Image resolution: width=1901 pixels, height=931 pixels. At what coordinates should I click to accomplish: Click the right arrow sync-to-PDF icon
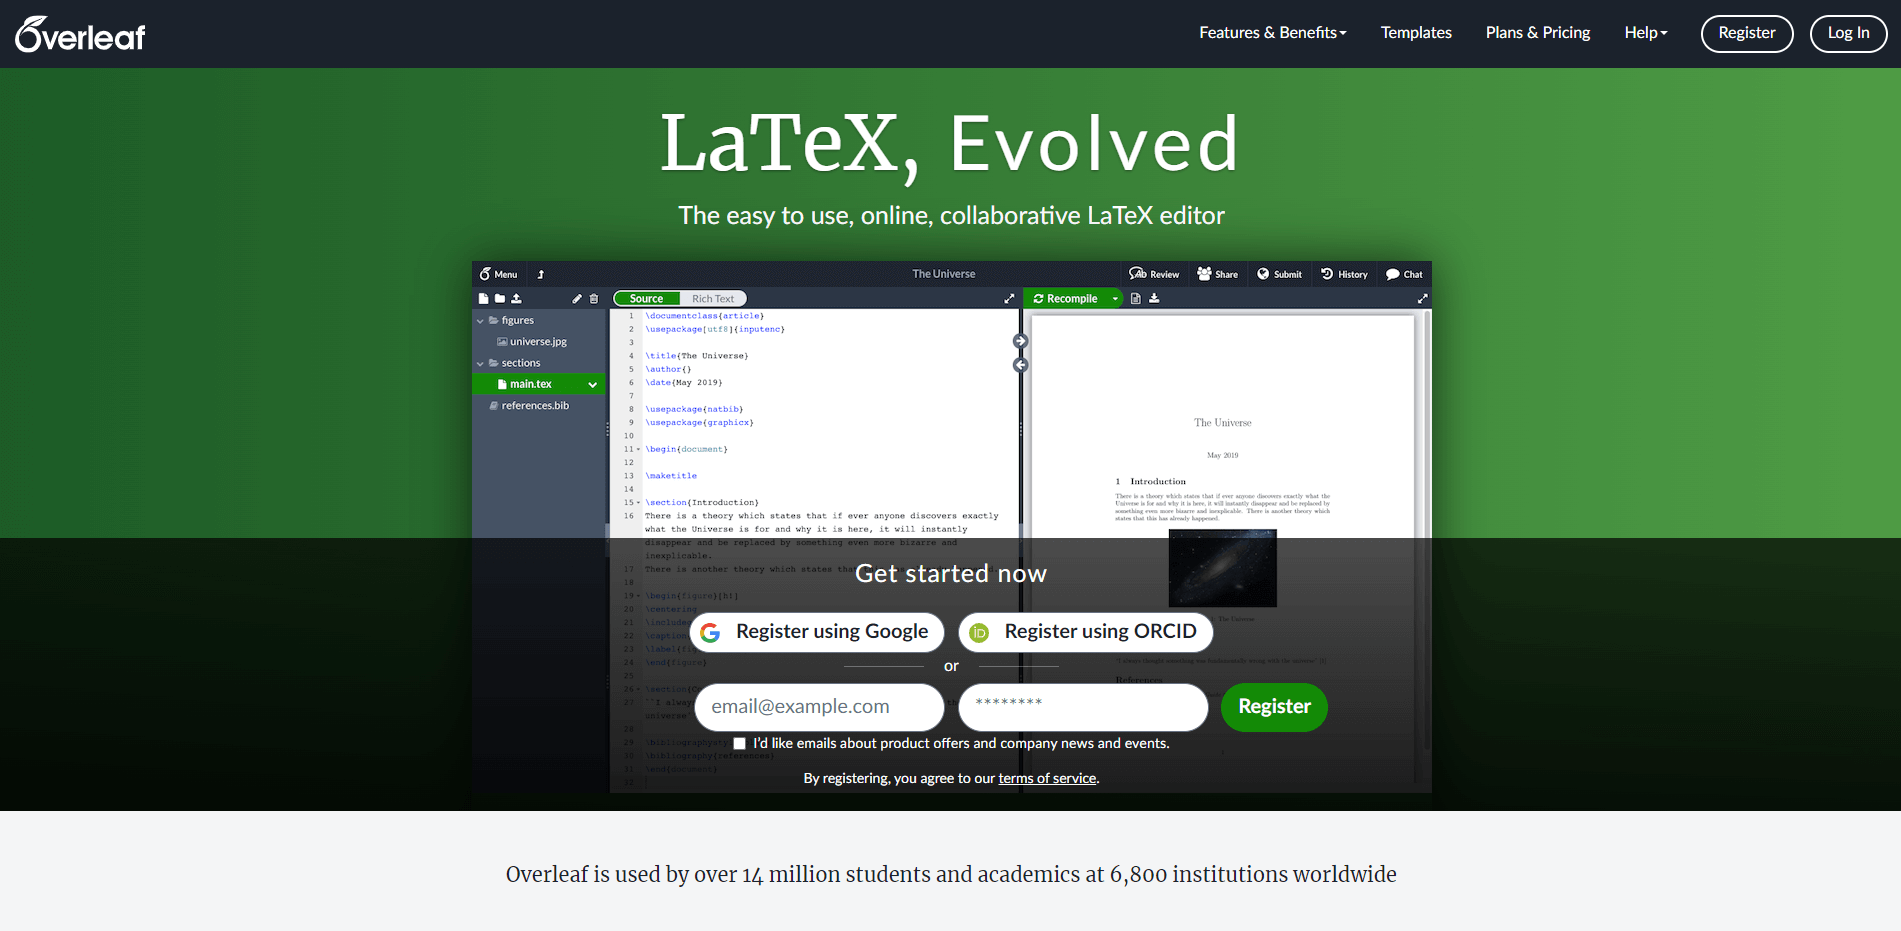tap(1021, 342)
